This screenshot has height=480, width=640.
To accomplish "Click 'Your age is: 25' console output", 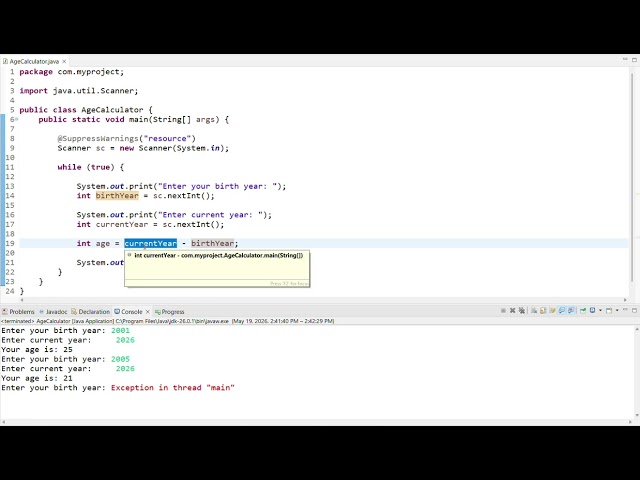I will tap(37, 349).
